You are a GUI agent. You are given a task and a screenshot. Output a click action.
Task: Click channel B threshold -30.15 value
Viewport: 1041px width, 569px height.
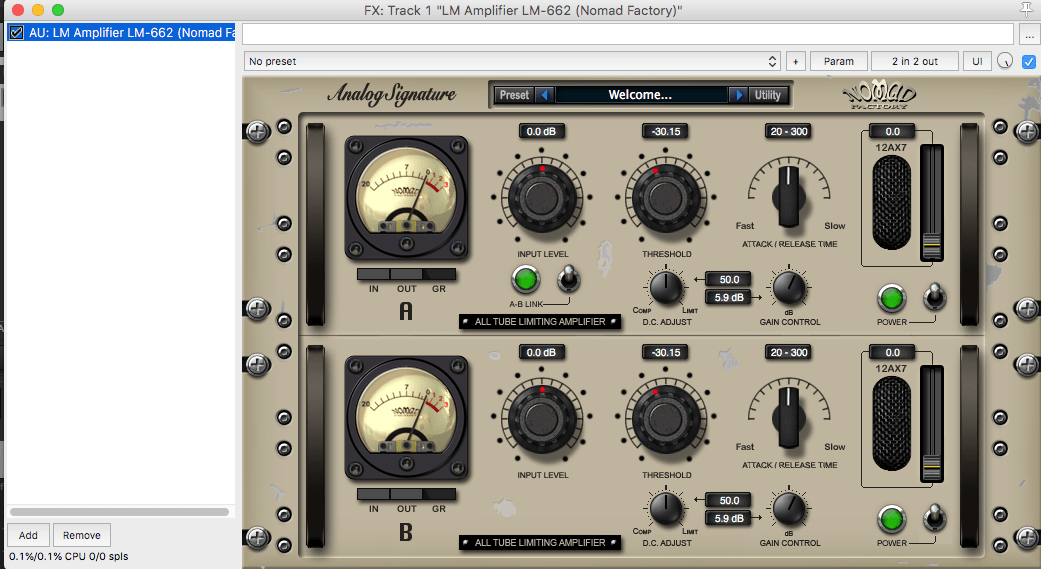coord(665,353)
